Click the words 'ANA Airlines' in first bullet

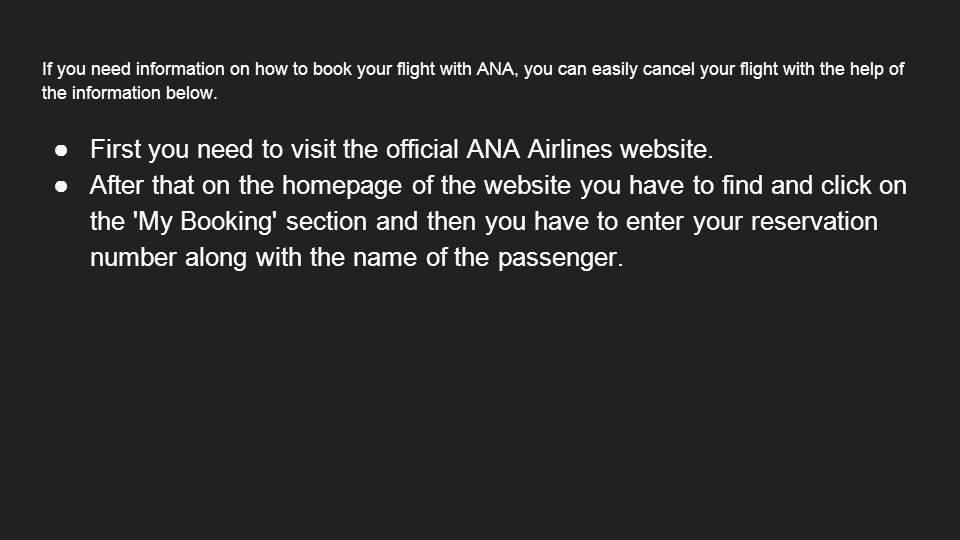coord(539,149)
